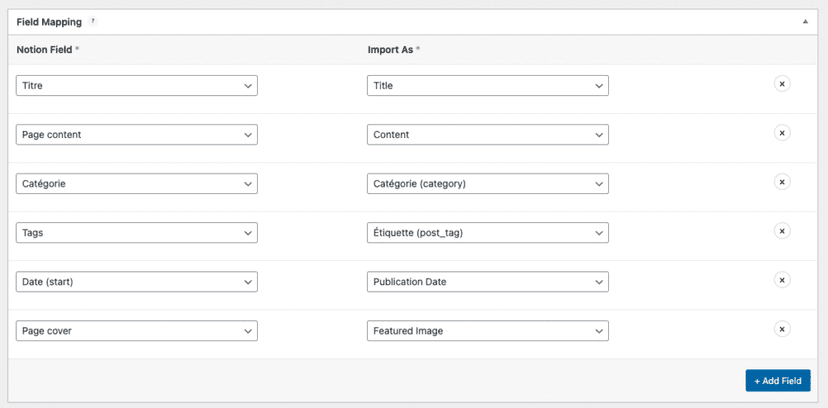Delete the Page cover mapping row
This screenshot has width=828, height=408.
coord(782,329)
